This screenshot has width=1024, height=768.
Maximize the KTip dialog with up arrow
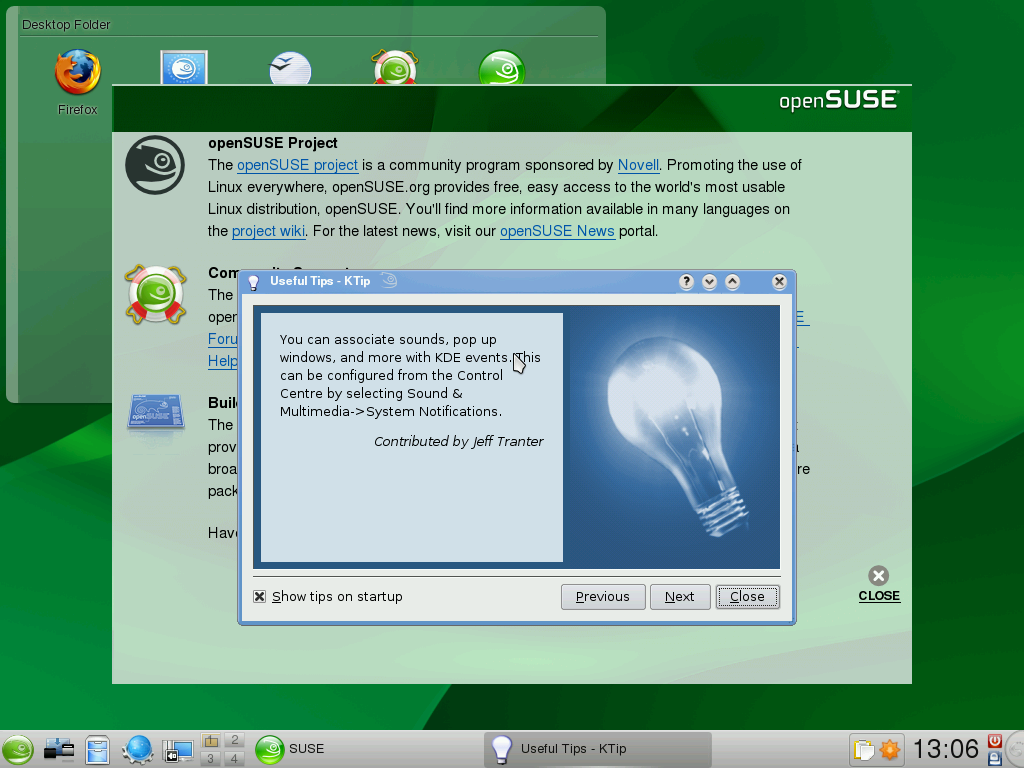(x=733, y=281)
